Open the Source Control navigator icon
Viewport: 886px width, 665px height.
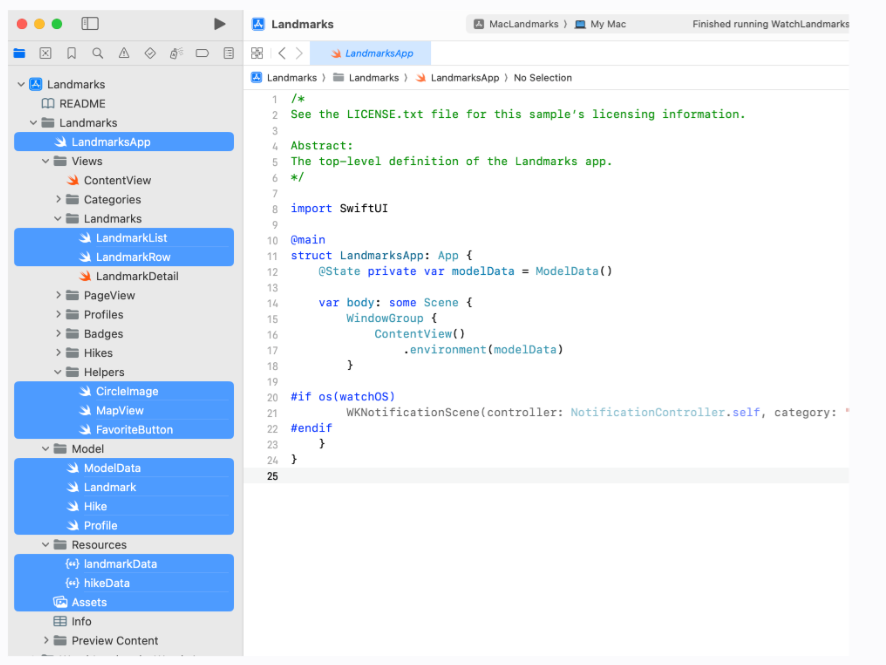click(x=46, y=53)
